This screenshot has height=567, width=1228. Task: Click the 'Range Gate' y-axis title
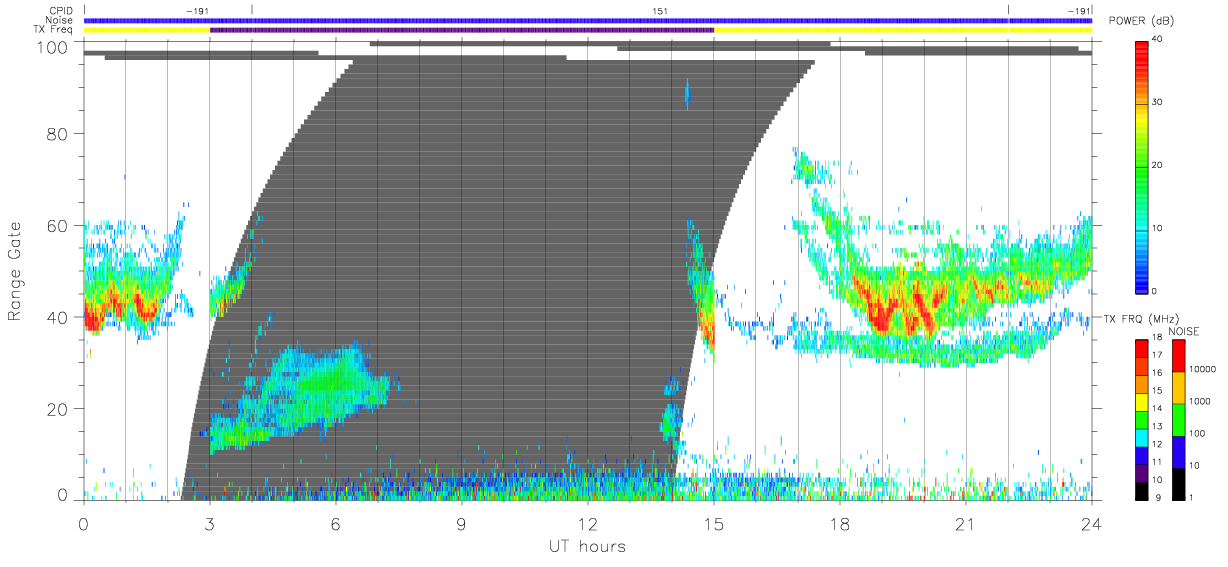point(15,273)
